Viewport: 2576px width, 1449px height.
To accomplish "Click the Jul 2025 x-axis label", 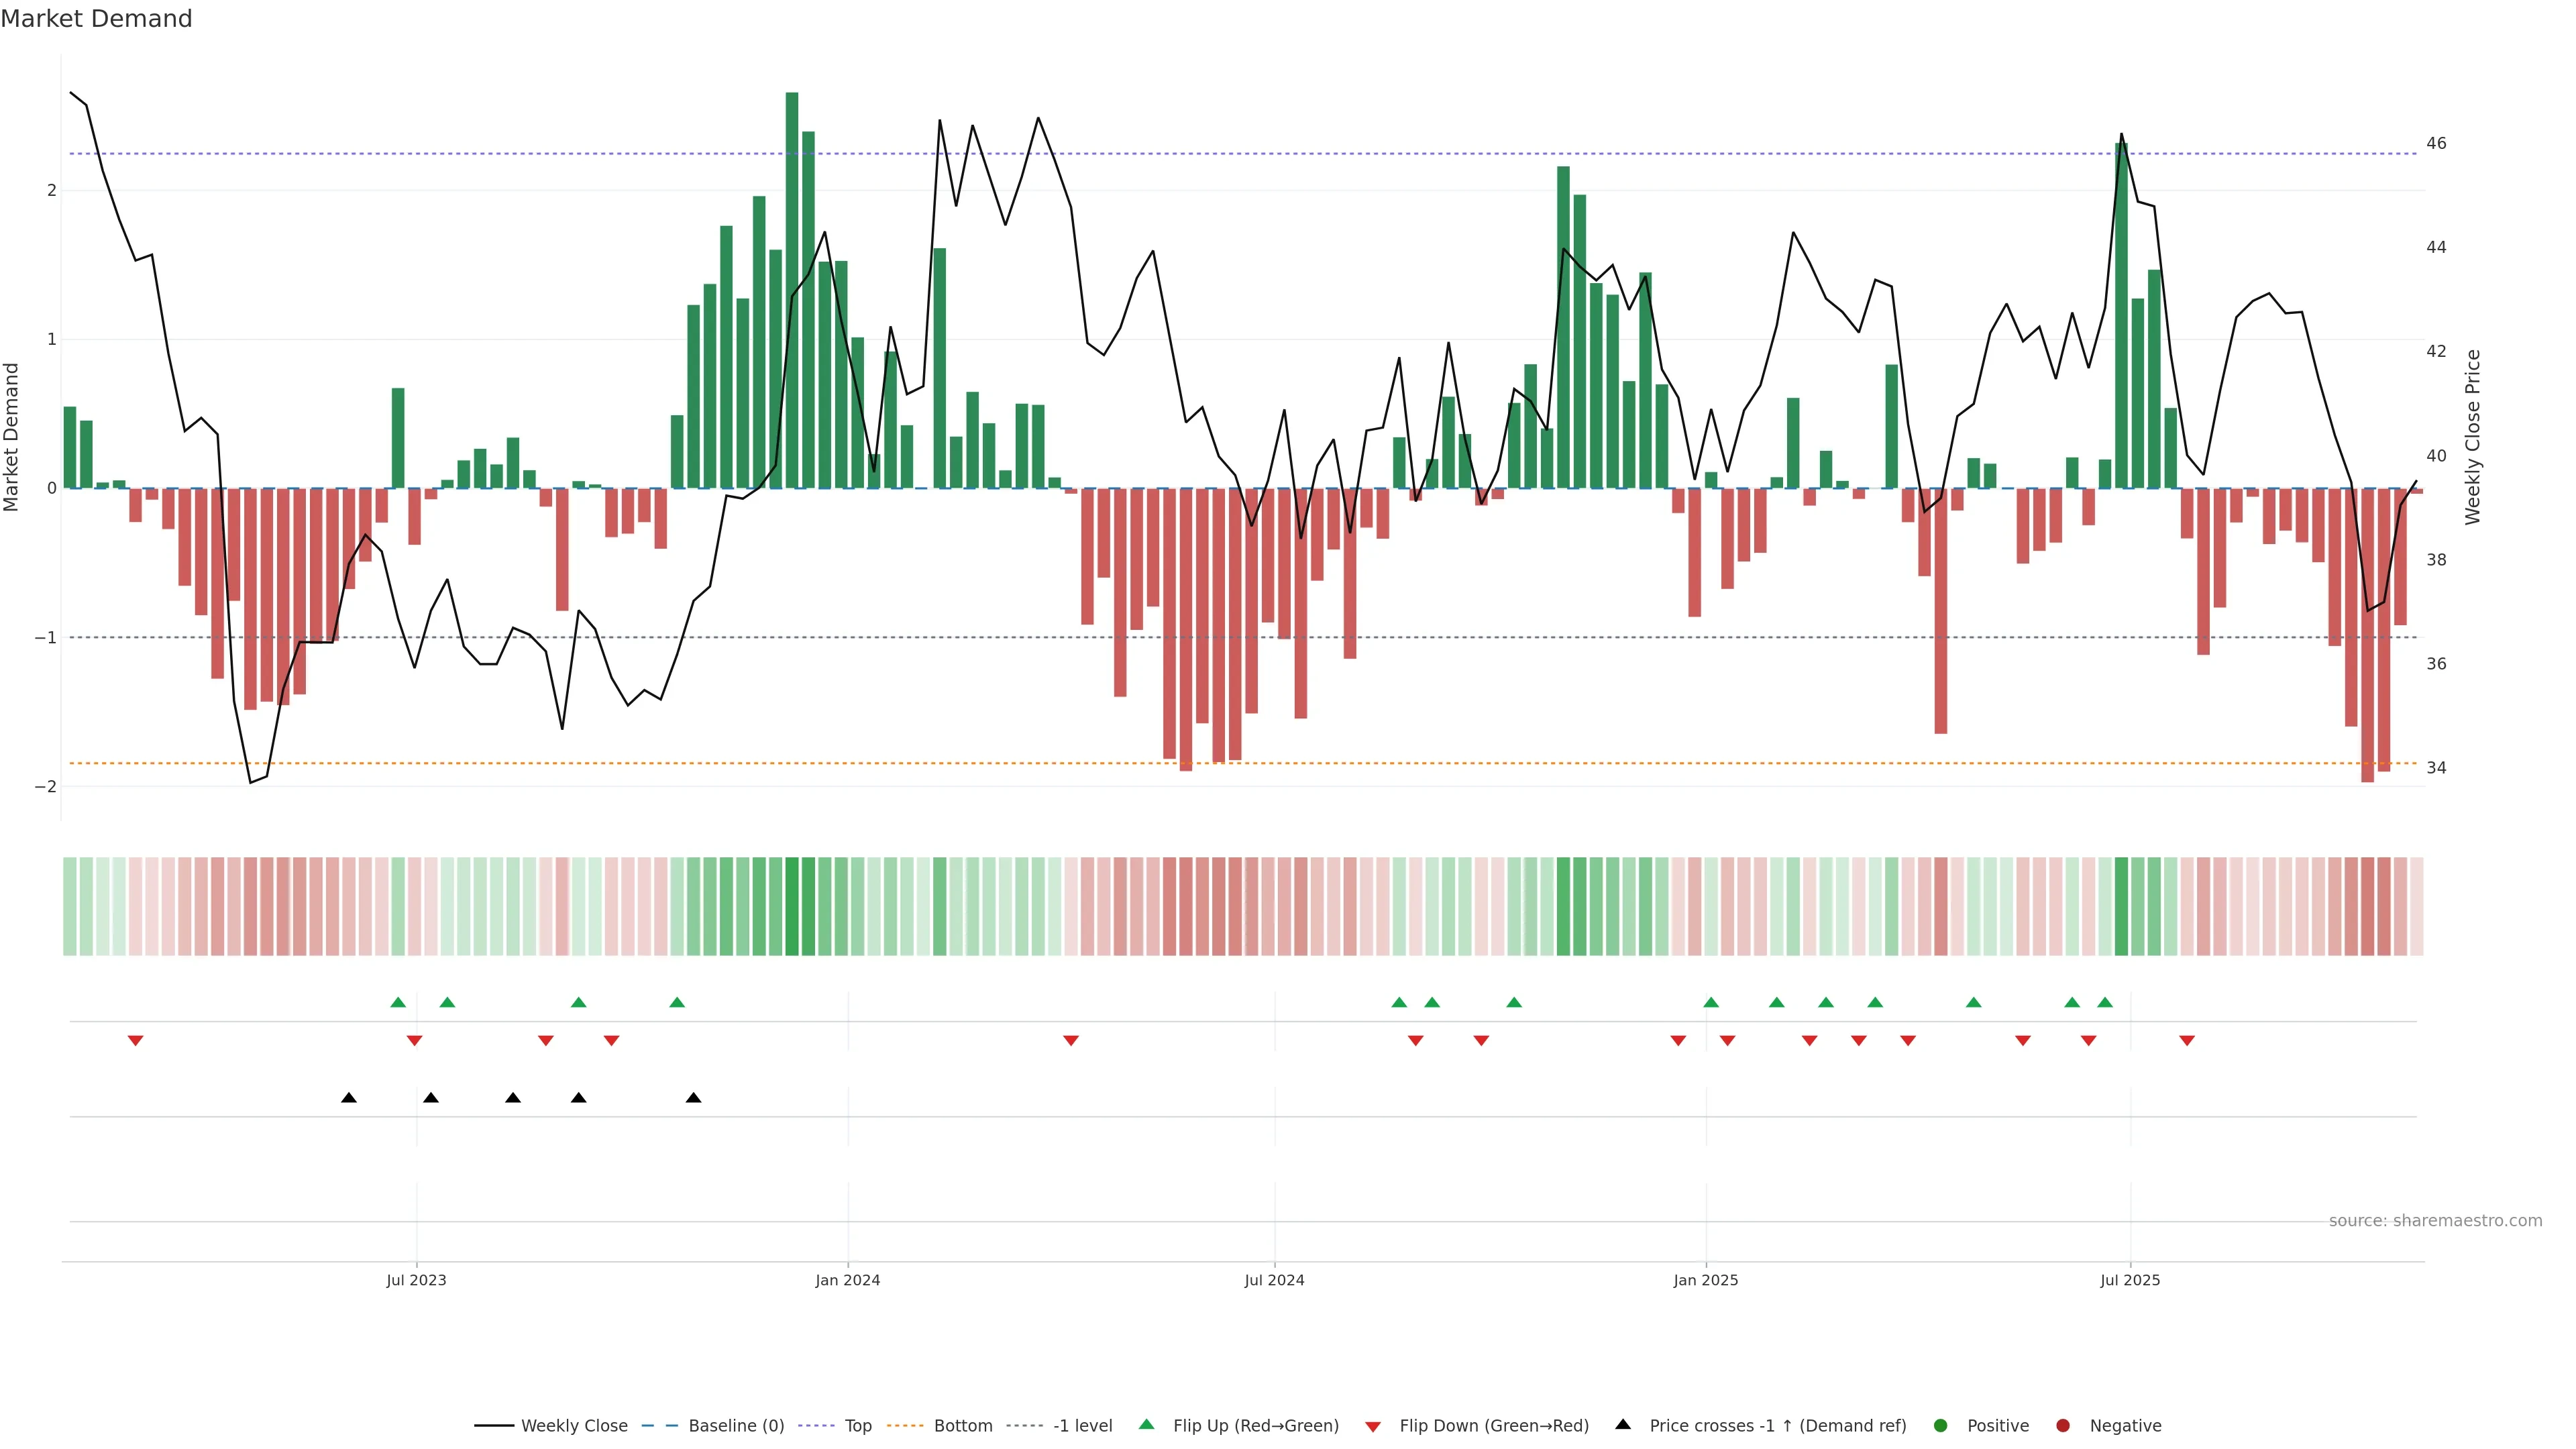I will pos(2130,1280).
